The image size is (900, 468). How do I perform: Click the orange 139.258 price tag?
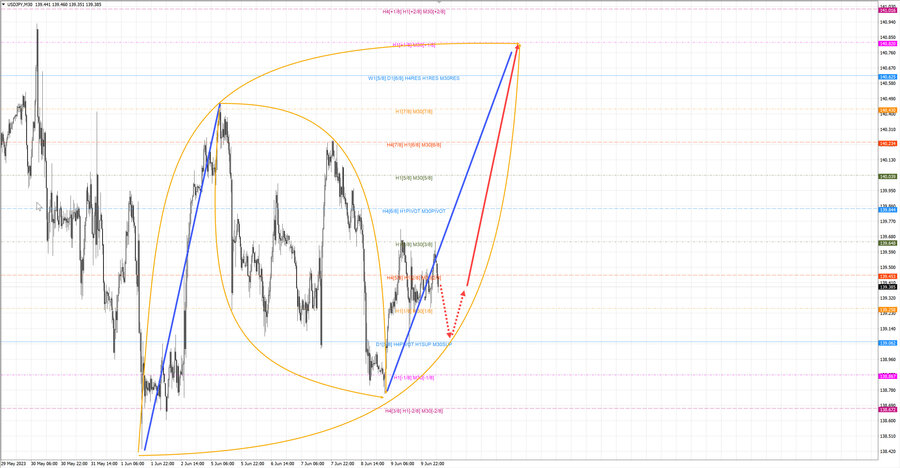[887, 310]
